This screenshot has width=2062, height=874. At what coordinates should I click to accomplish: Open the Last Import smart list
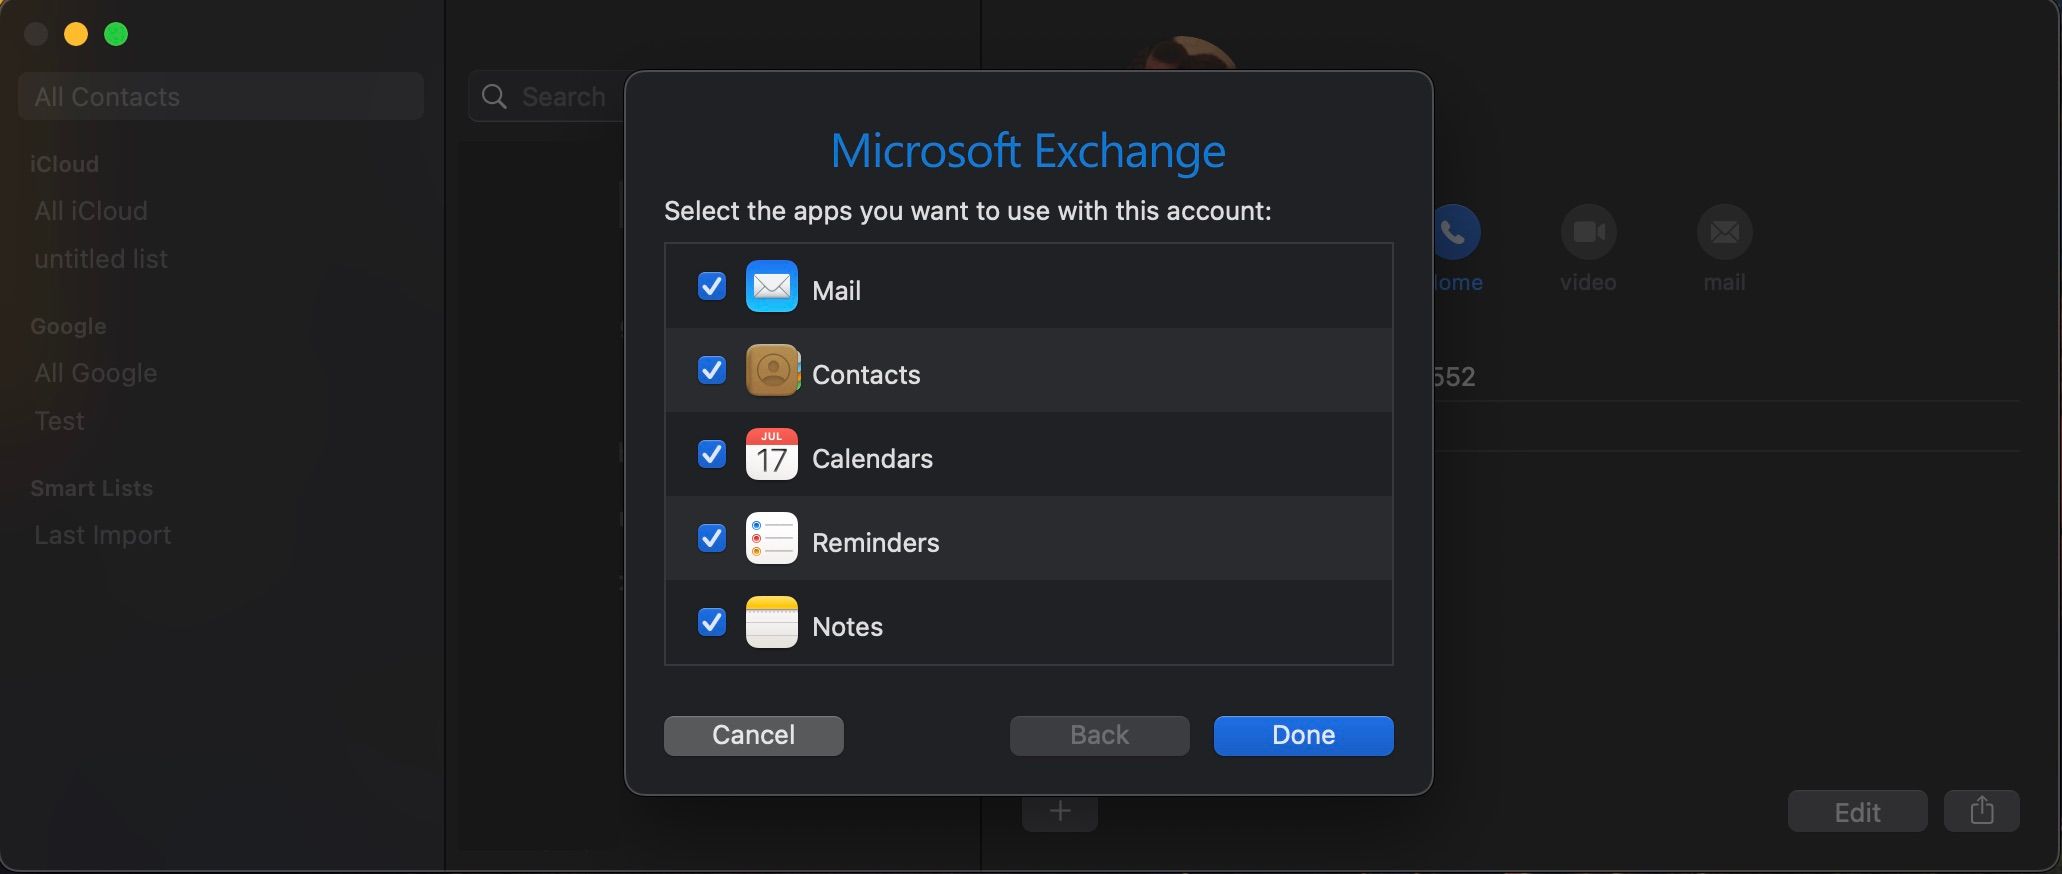(103, 535)
